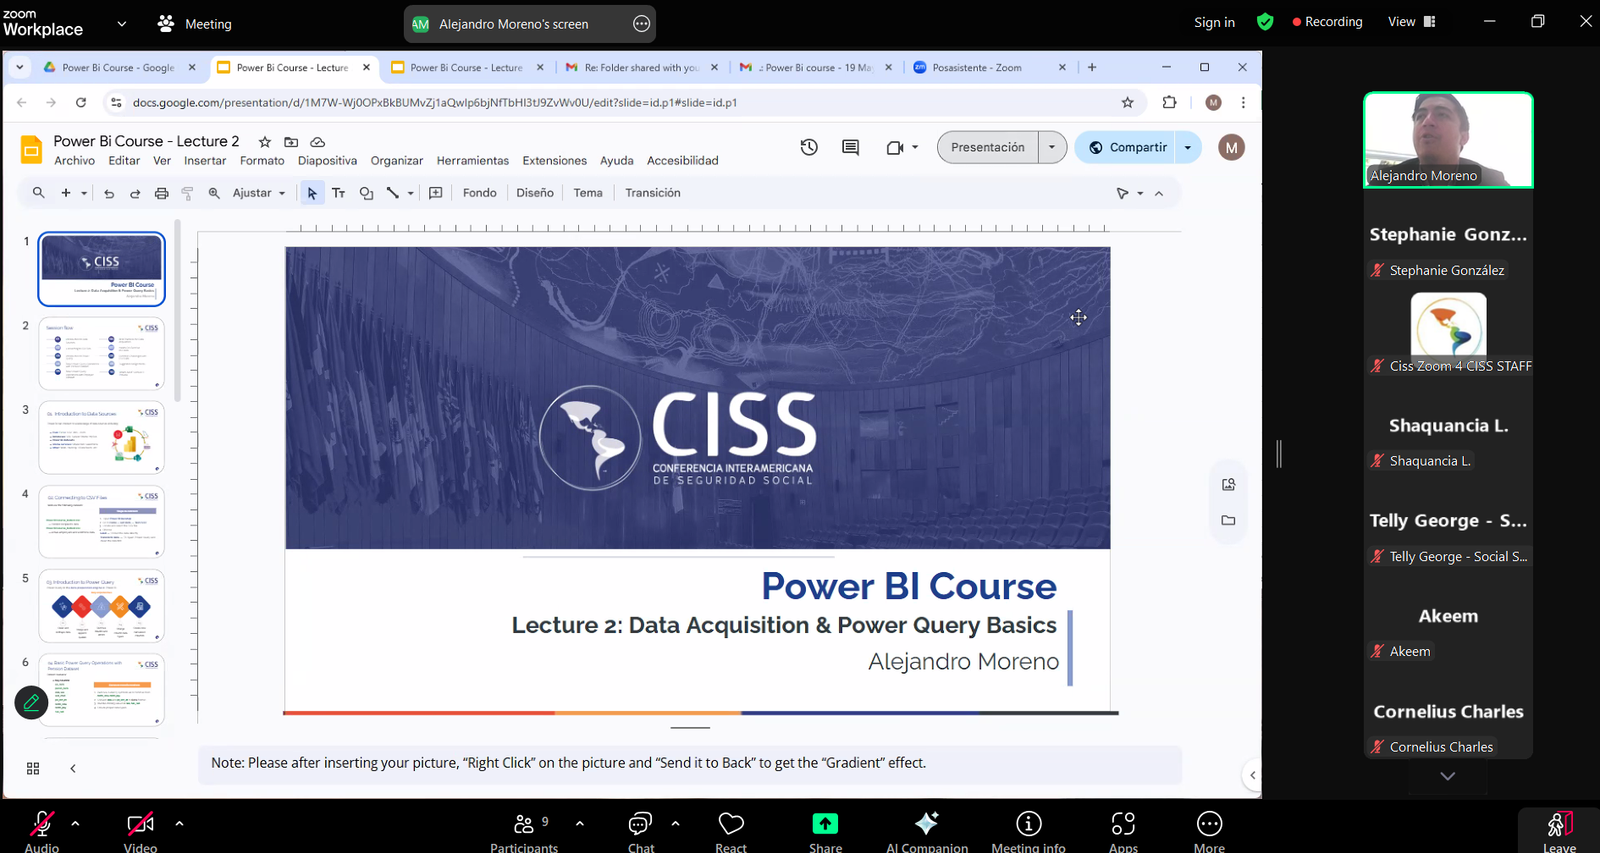Switch to the Posasistente - Zoom tab
Screen dimensions: 1600x853
pos(990,67)
